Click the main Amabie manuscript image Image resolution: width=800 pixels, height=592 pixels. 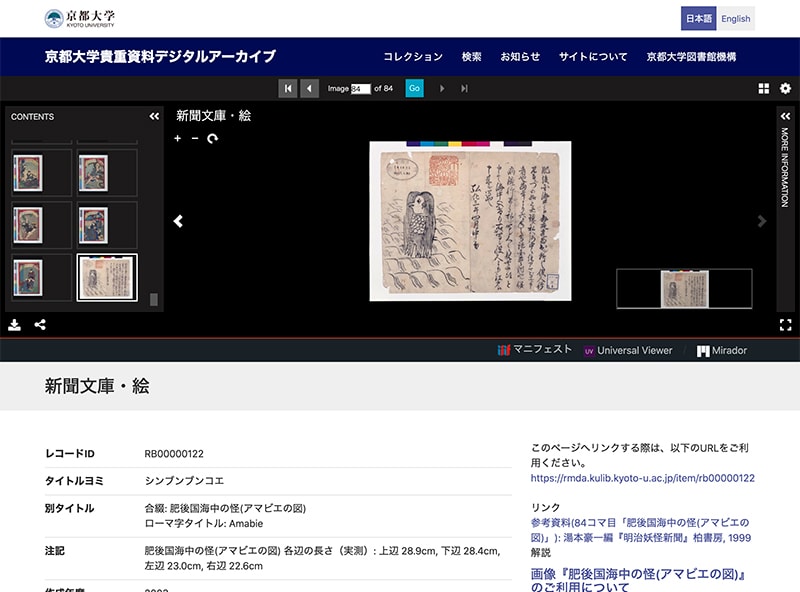tap(470, 221)
